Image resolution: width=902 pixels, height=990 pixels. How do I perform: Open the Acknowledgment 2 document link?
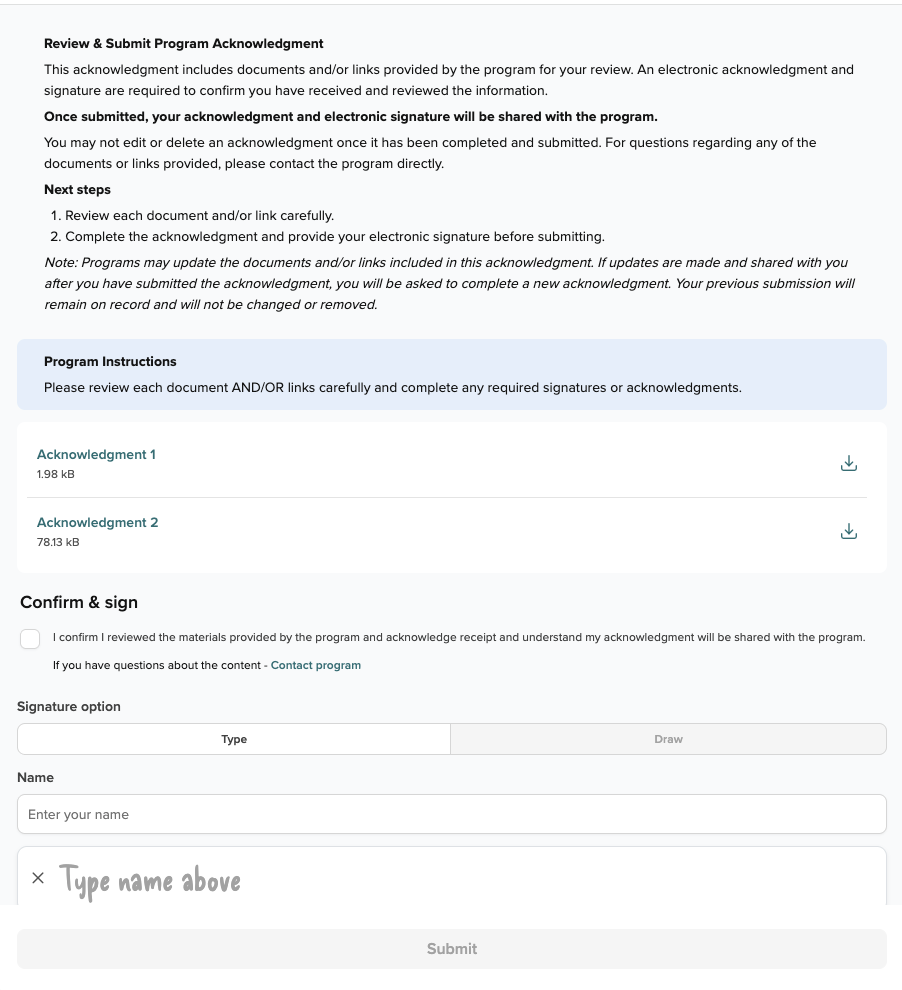pos(97,523)
